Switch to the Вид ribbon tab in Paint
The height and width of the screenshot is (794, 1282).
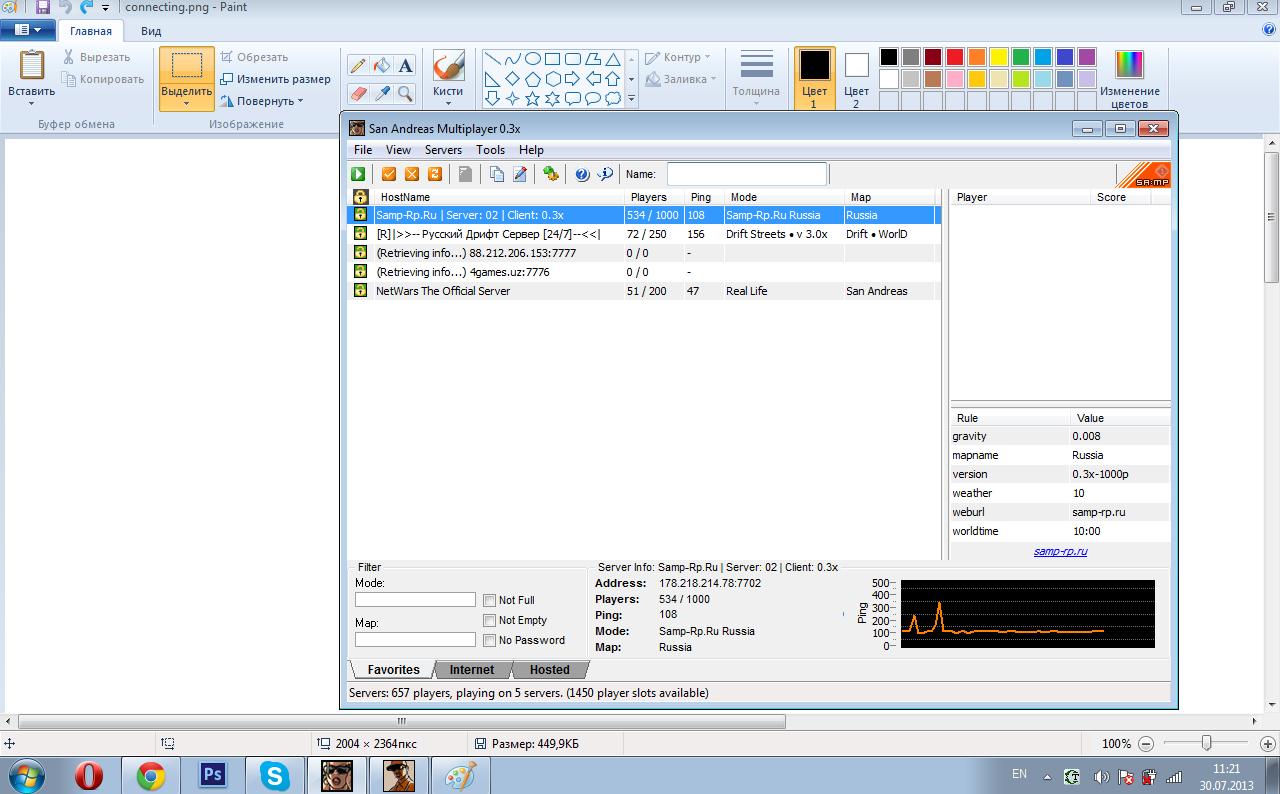coord(151,31)
